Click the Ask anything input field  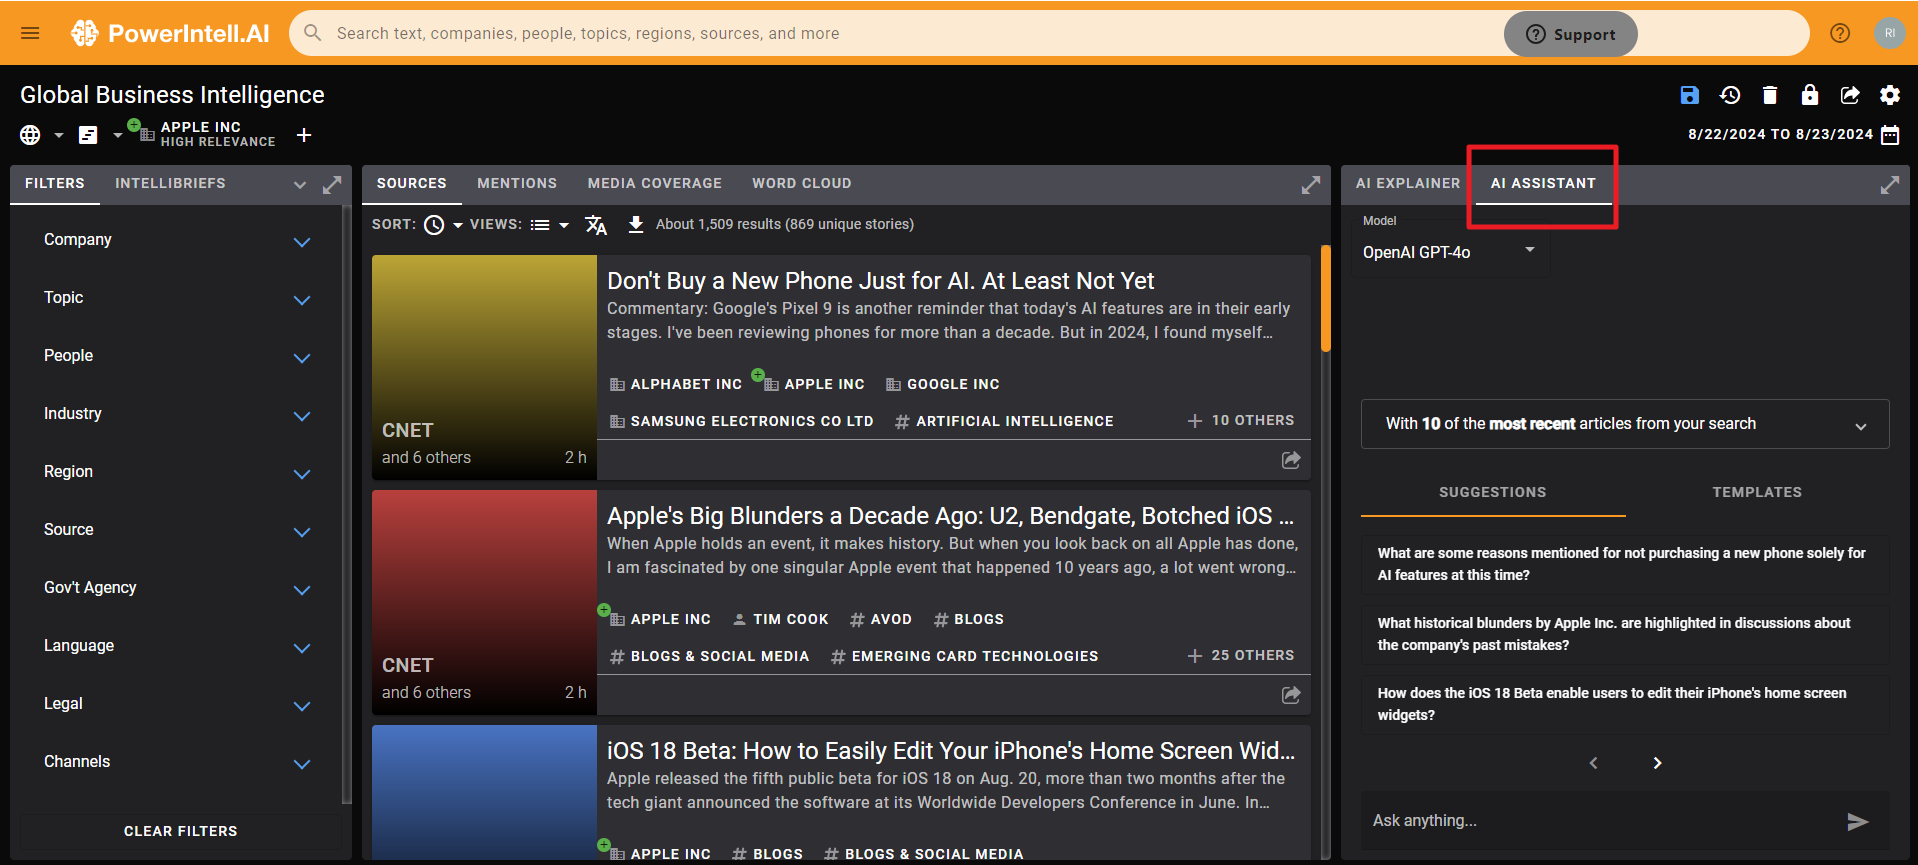pos(1600,821)
